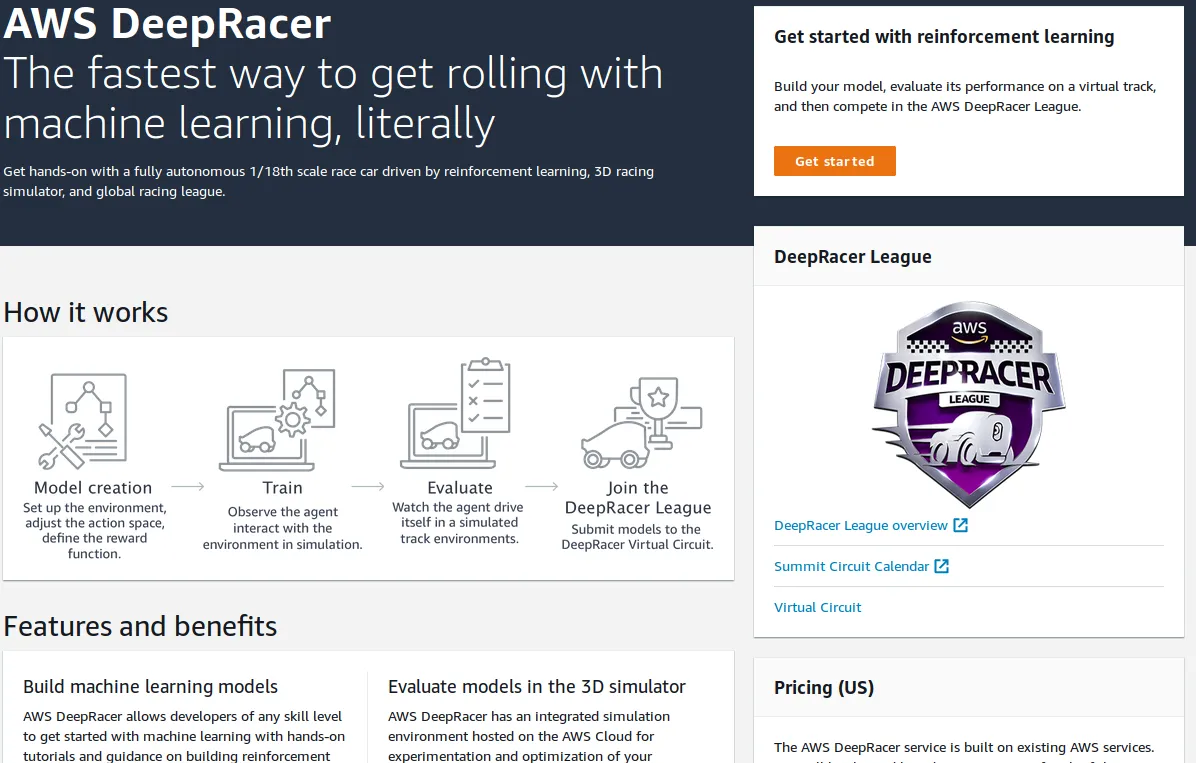Click 'The fastest way to get rolling' headline

point(333,98)
